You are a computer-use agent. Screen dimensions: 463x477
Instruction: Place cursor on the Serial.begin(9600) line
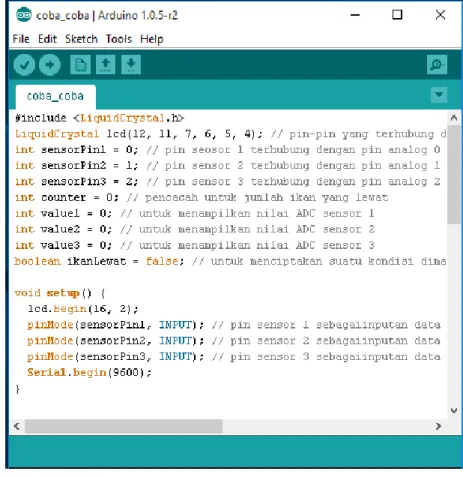point(89,372)
